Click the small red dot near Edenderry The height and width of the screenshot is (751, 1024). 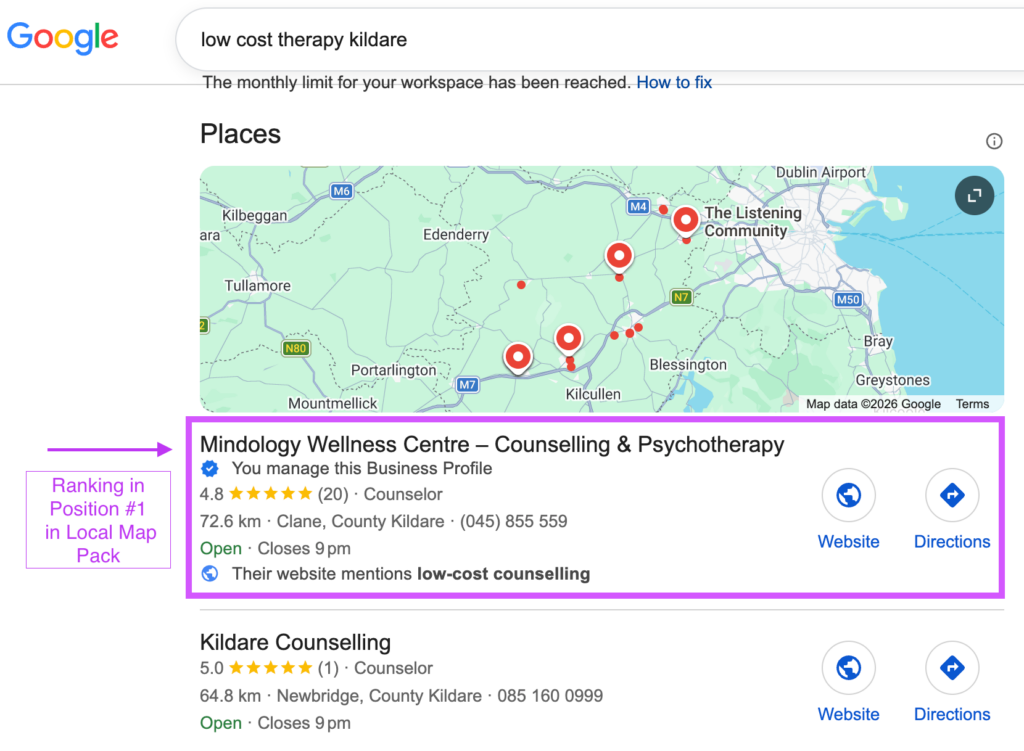click(x=521, y=285)
